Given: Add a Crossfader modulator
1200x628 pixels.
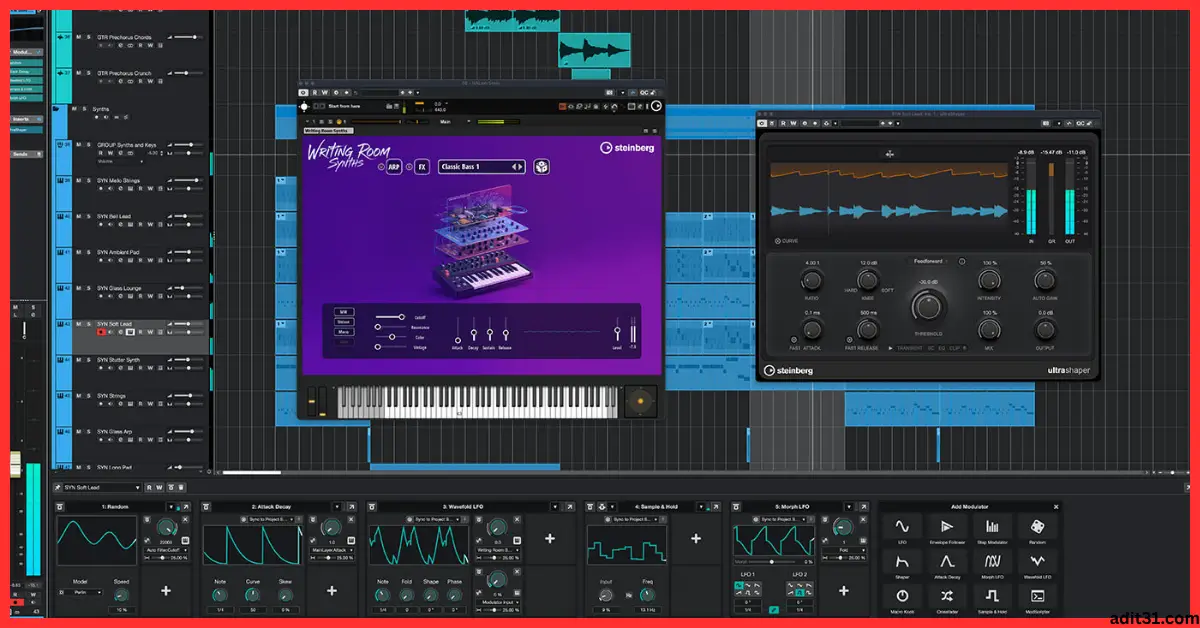Looking at the screenshot, I should pyautogui.click(x=947, y=599).
